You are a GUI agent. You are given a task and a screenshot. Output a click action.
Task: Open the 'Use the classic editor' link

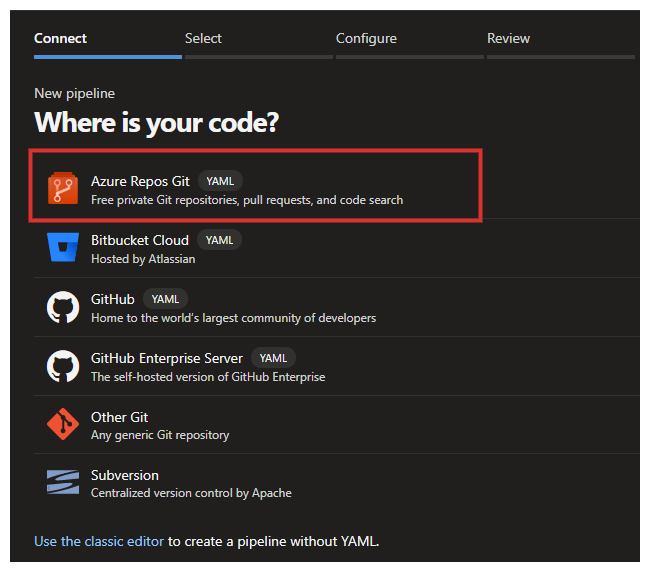99,541
